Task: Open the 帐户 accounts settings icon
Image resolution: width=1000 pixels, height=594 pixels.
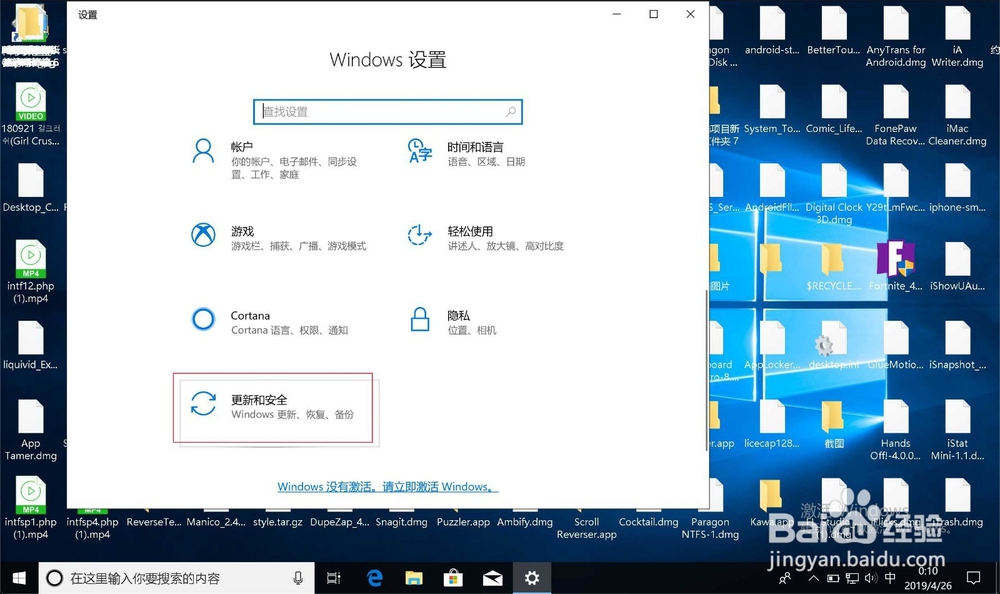Action: [203, 152]
